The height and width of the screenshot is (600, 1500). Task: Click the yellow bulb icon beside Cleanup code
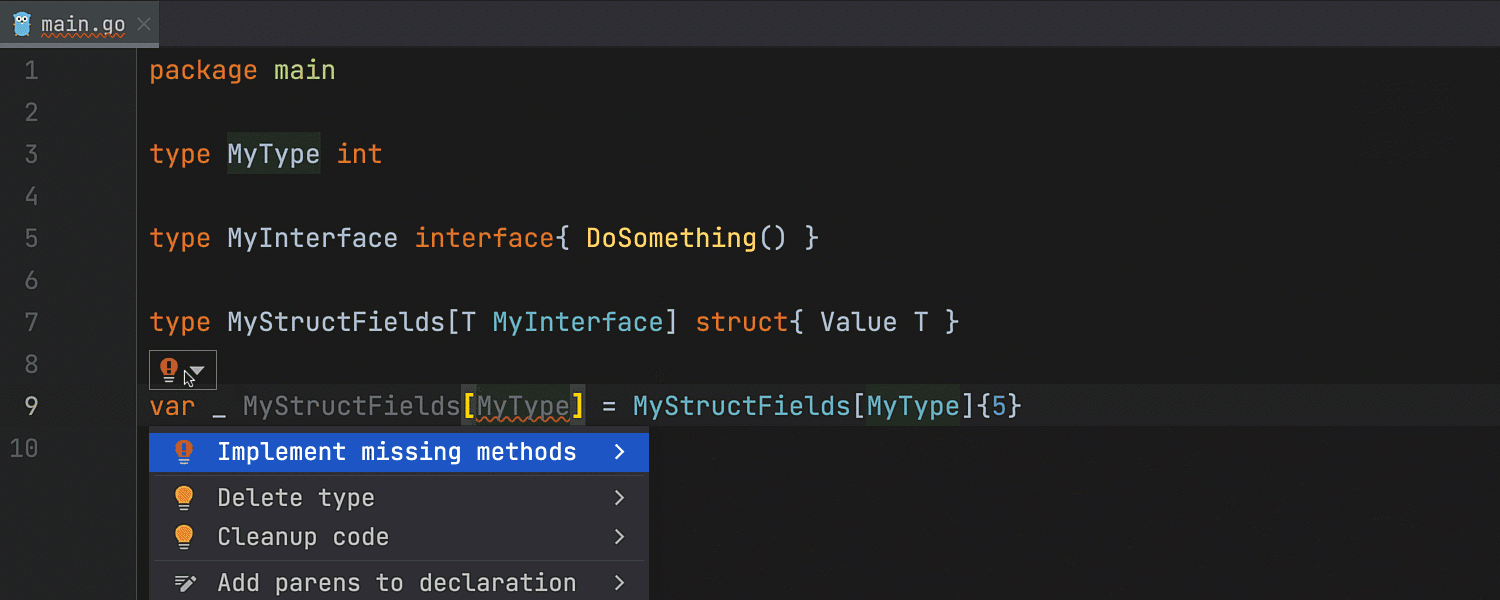[183, 537]
